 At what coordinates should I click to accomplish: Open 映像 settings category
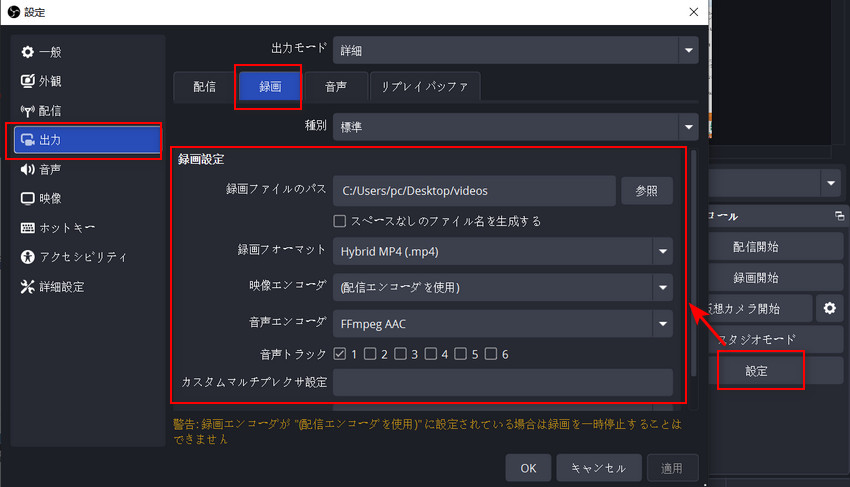click(87, 198)
